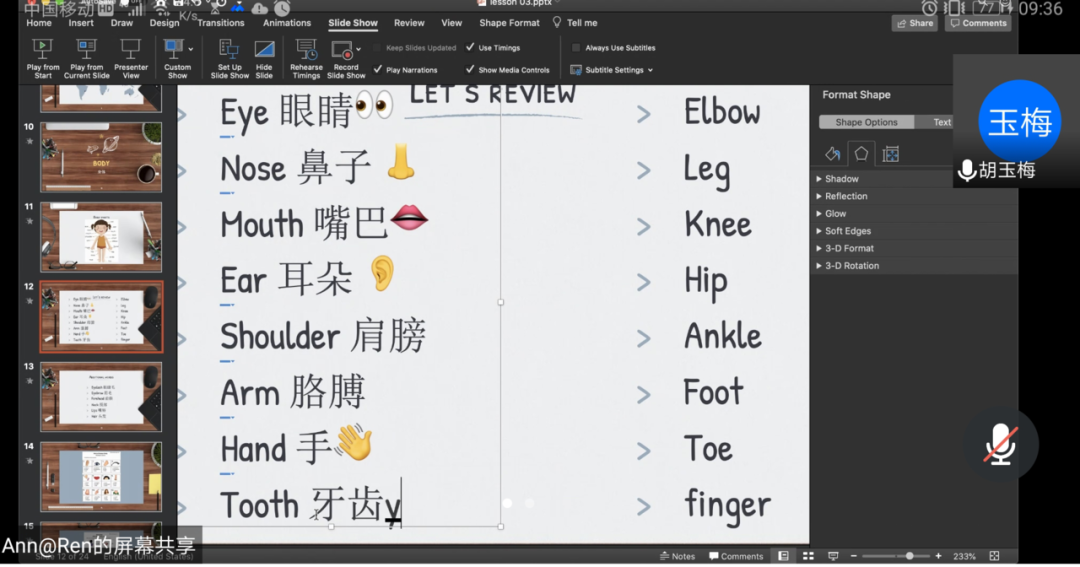Click Fit slide to window icon

(x=994, y=556)
